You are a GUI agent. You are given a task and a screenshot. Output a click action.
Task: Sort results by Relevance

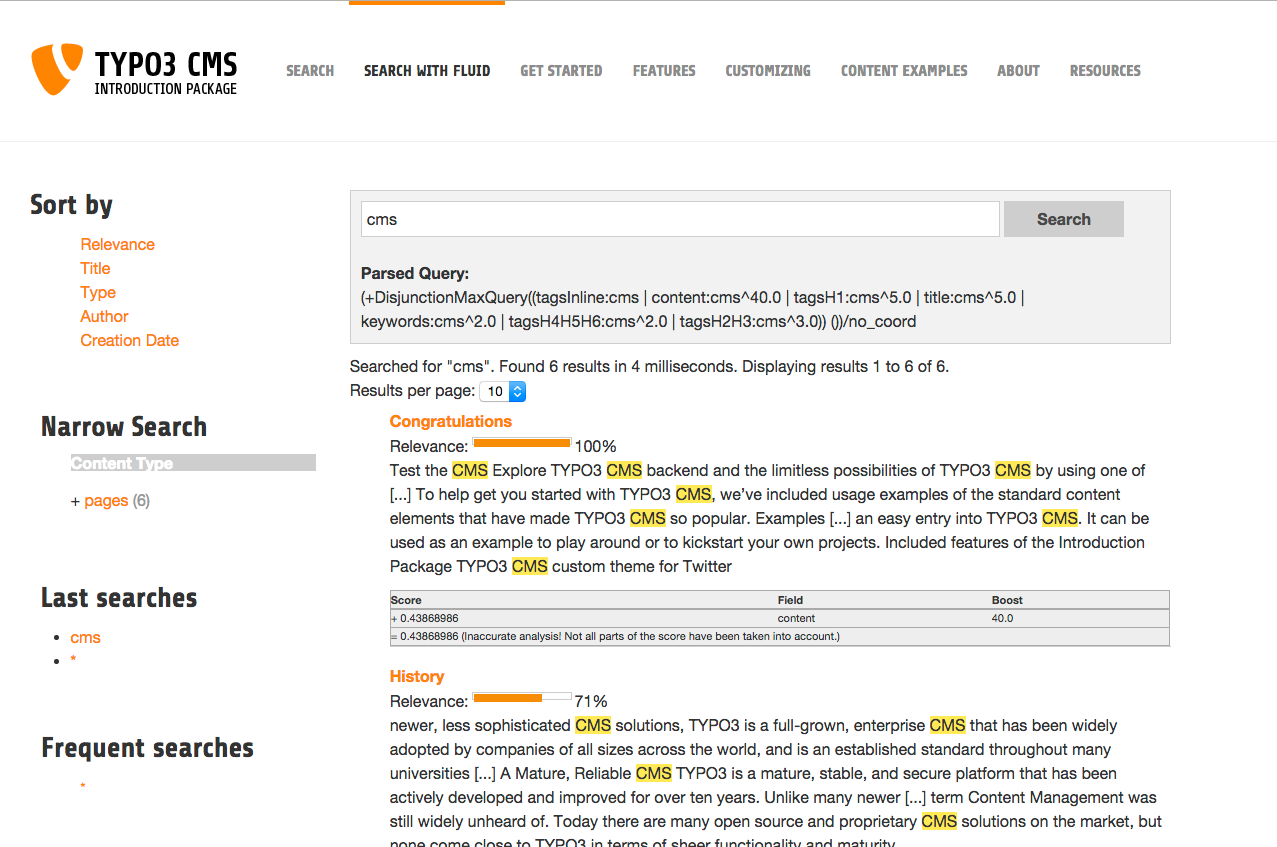pos(117,244)
